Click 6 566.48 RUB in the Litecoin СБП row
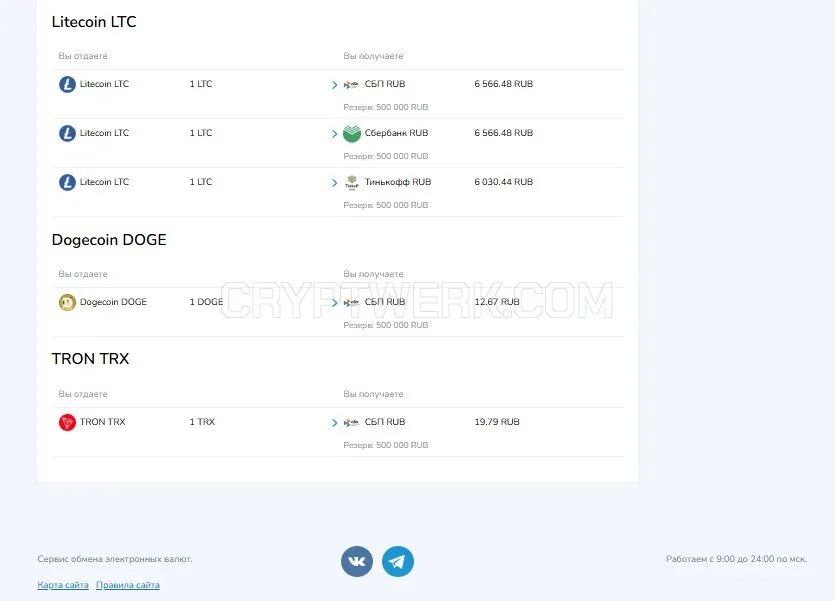The height and width of the screenshot is (601, 835). (504, 84)
